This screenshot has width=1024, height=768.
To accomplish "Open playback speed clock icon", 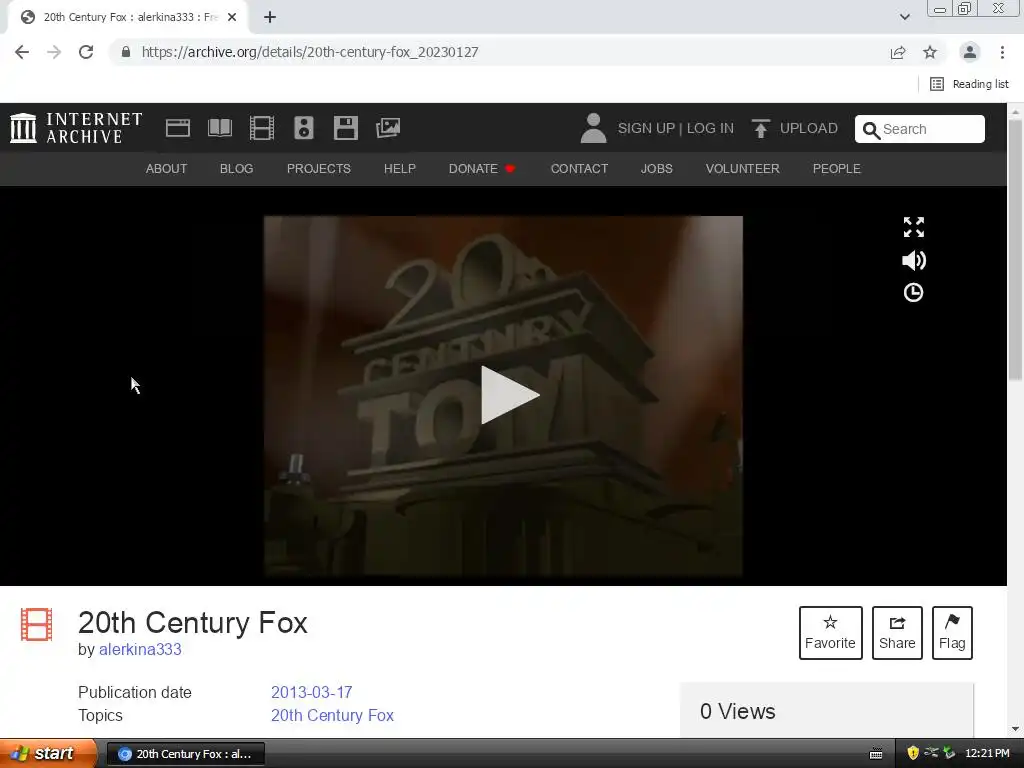I will pos(913,293).
